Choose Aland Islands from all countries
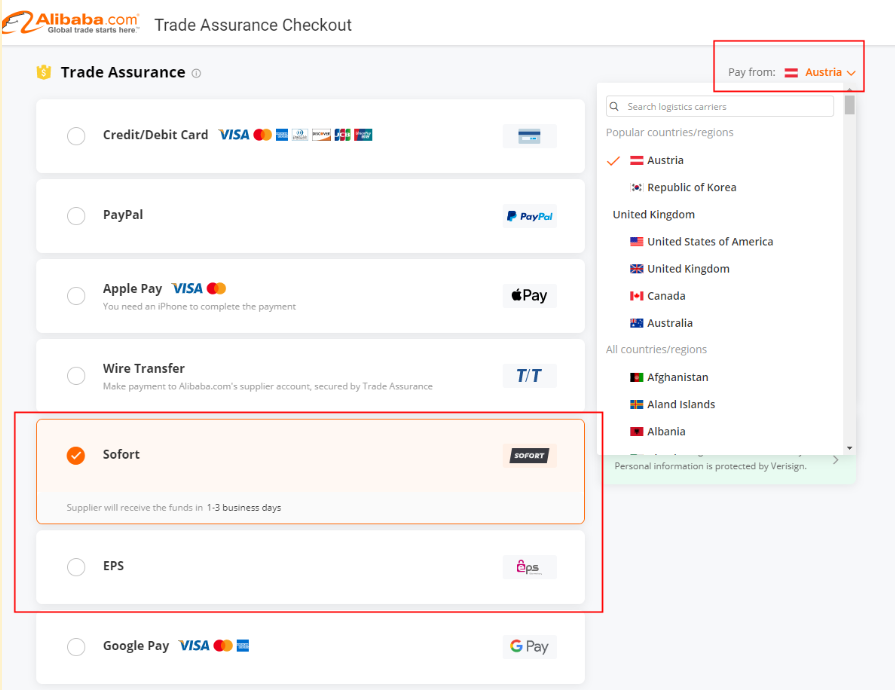The image size is (895, 690). click(672, 404)
